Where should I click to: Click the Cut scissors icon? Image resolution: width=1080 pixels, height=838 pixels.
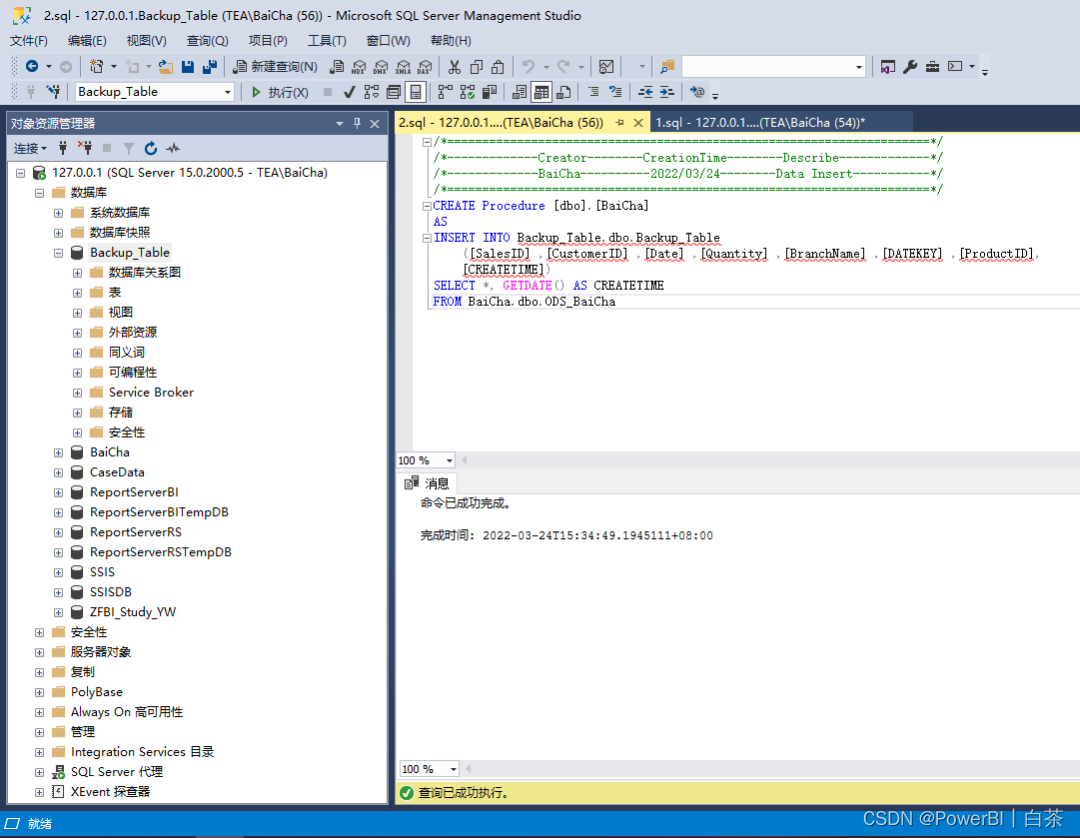point(454,67)
